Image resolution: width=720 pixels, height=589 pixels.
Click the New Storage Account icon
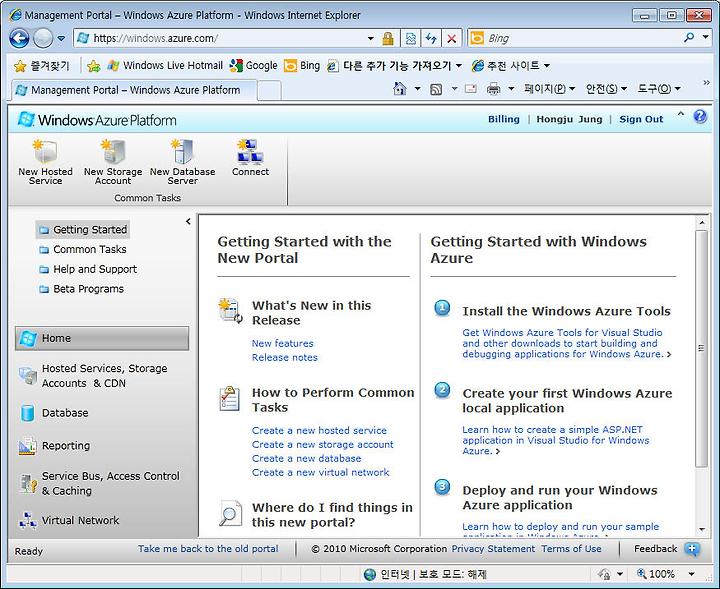(113, 151)
